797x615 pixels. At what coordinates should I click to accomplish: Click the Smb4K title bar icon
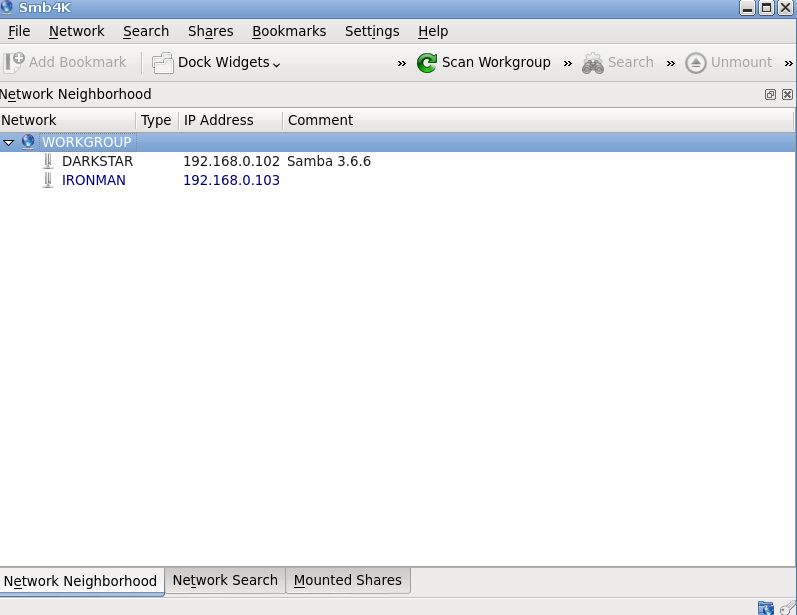point(6,7)
